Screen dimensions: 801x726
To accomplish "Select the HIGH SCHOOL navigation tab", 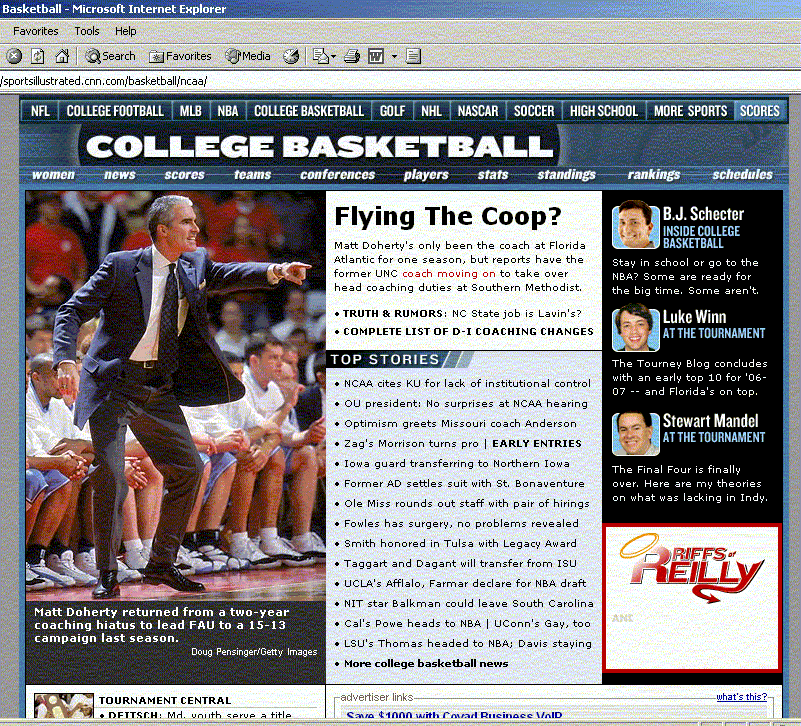I will tap(604, 111).
